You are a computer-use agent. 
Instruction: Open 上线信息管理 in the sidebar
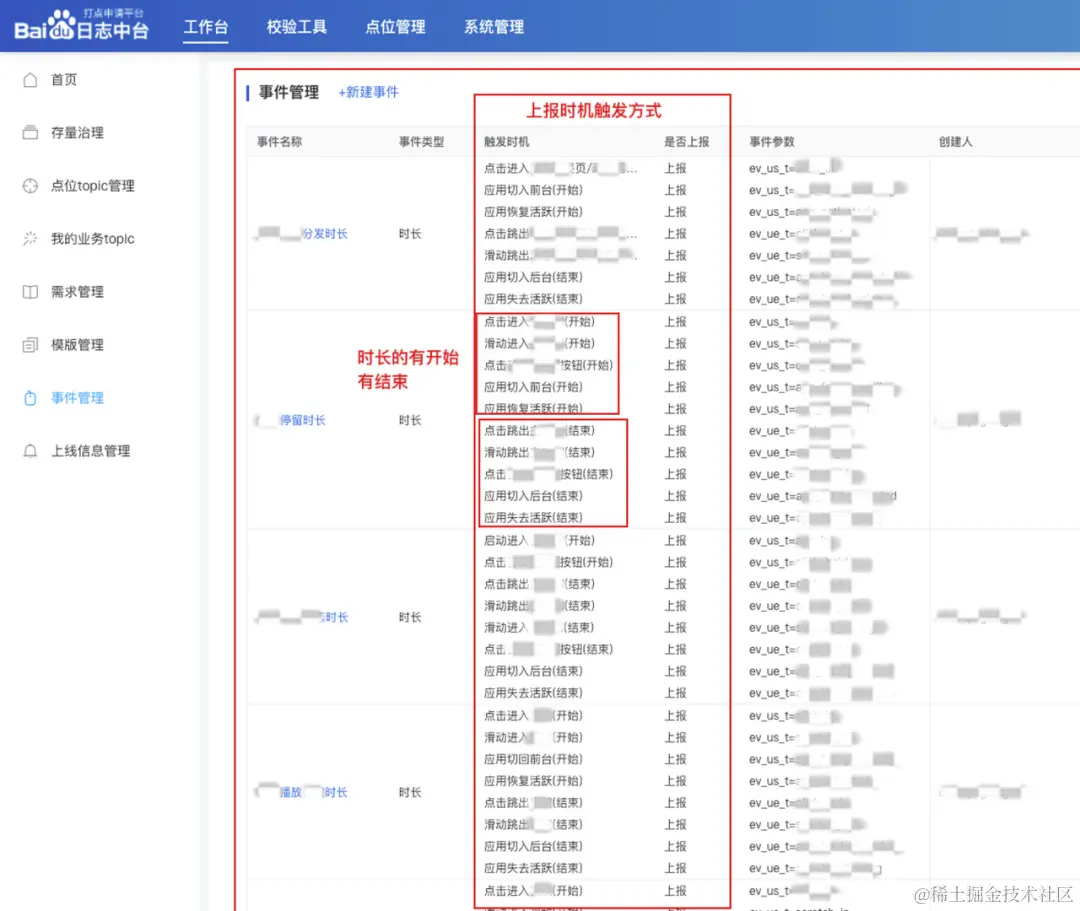click(x=90, y=451)
